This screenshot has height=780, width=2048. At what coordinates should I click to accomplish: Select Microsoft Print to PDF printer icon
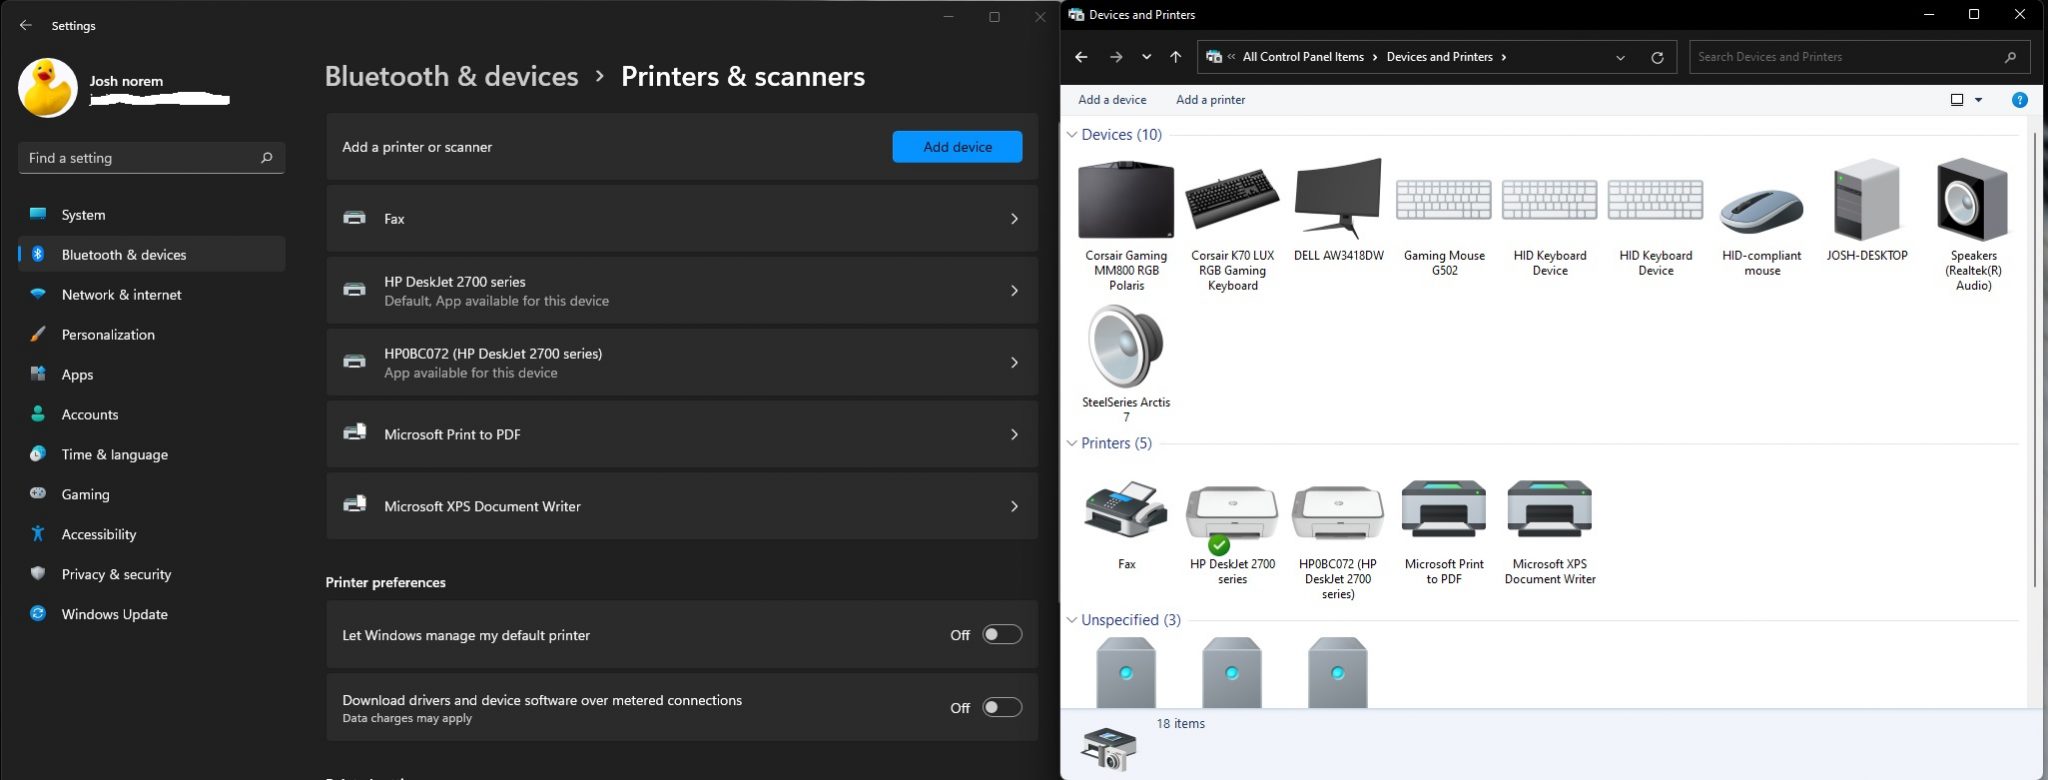pyautogui.click(x=1444, y=510)
